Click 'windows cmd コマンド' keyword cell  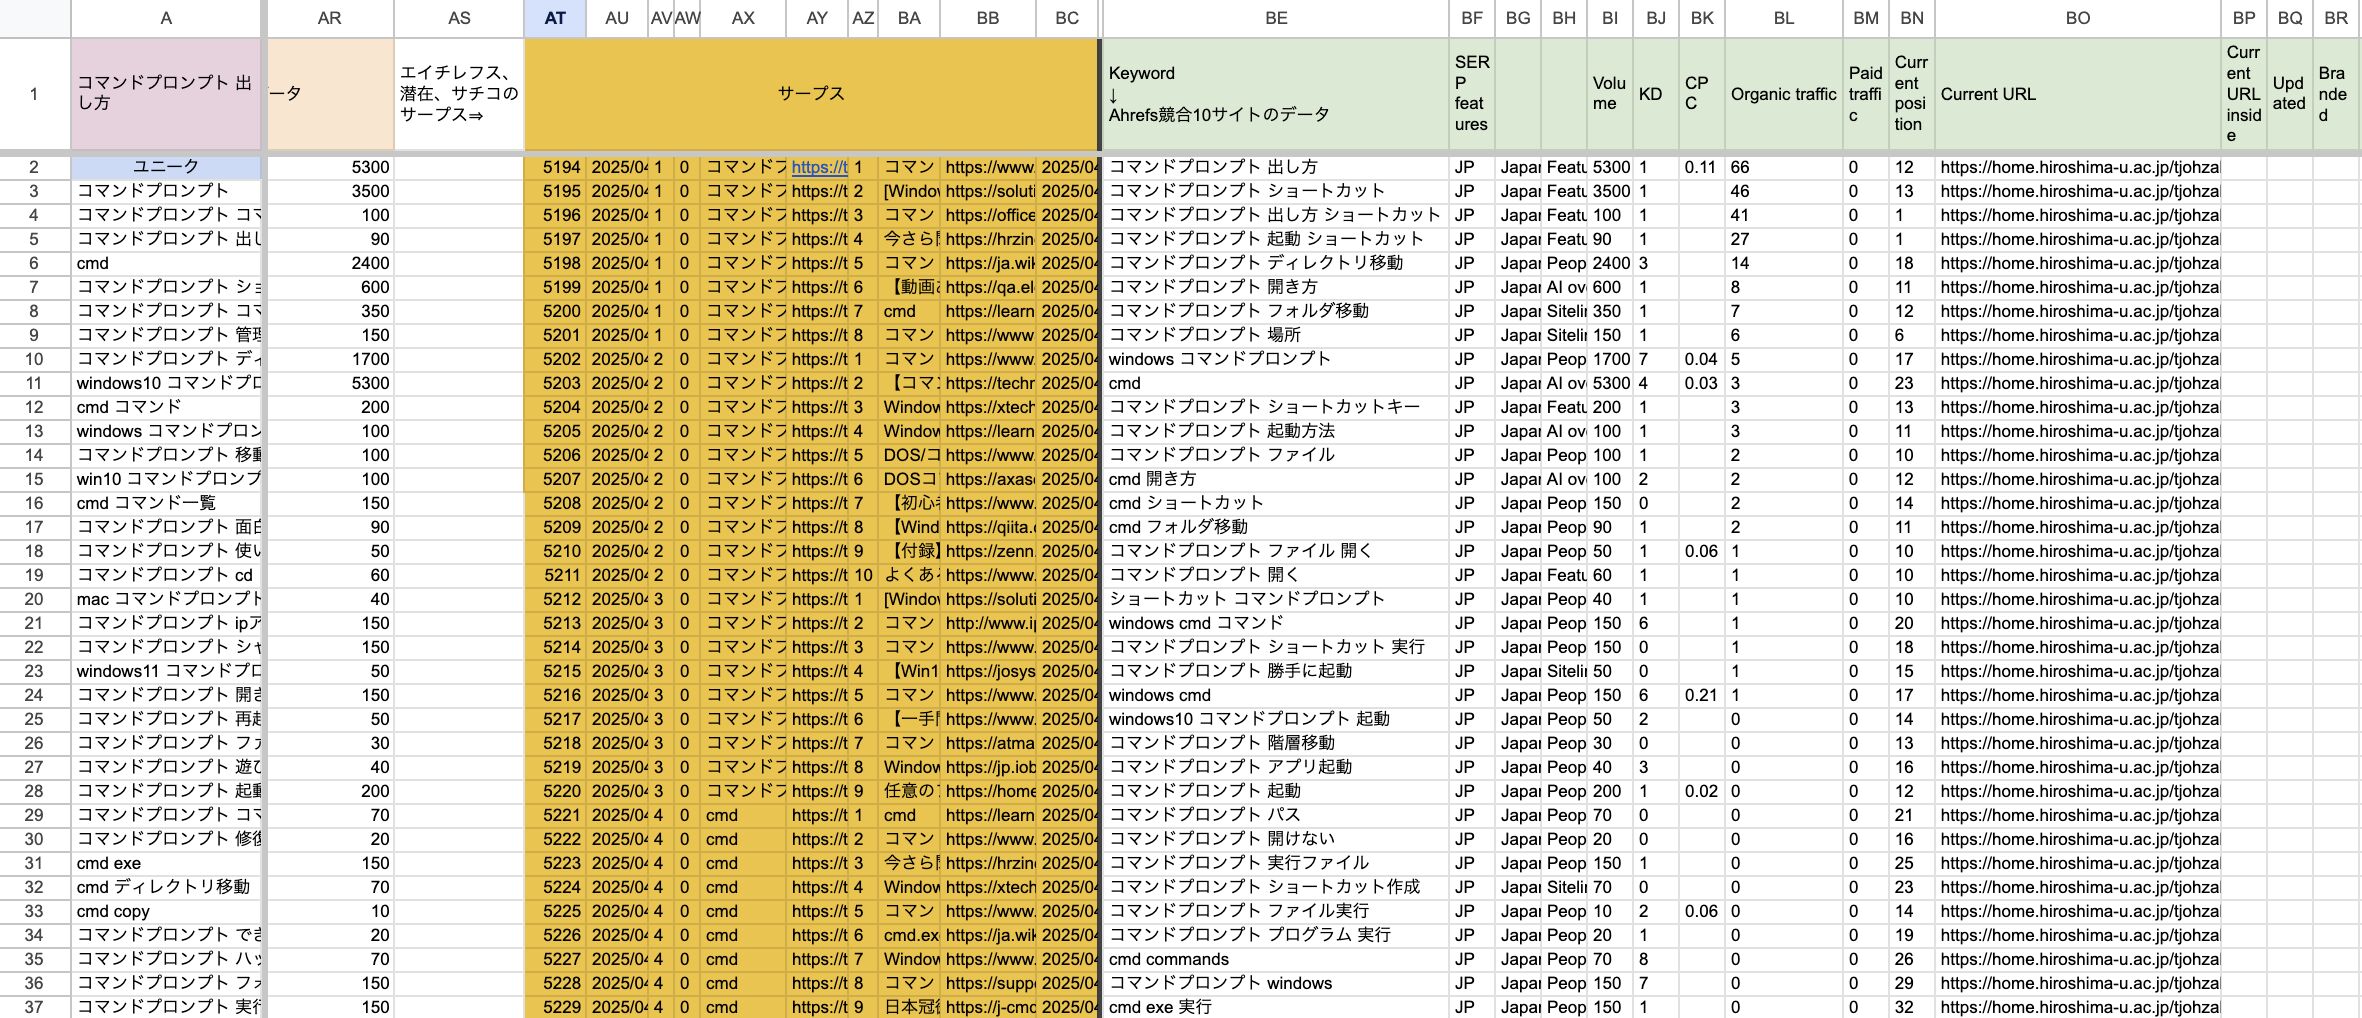click(x=1275, y=623)
